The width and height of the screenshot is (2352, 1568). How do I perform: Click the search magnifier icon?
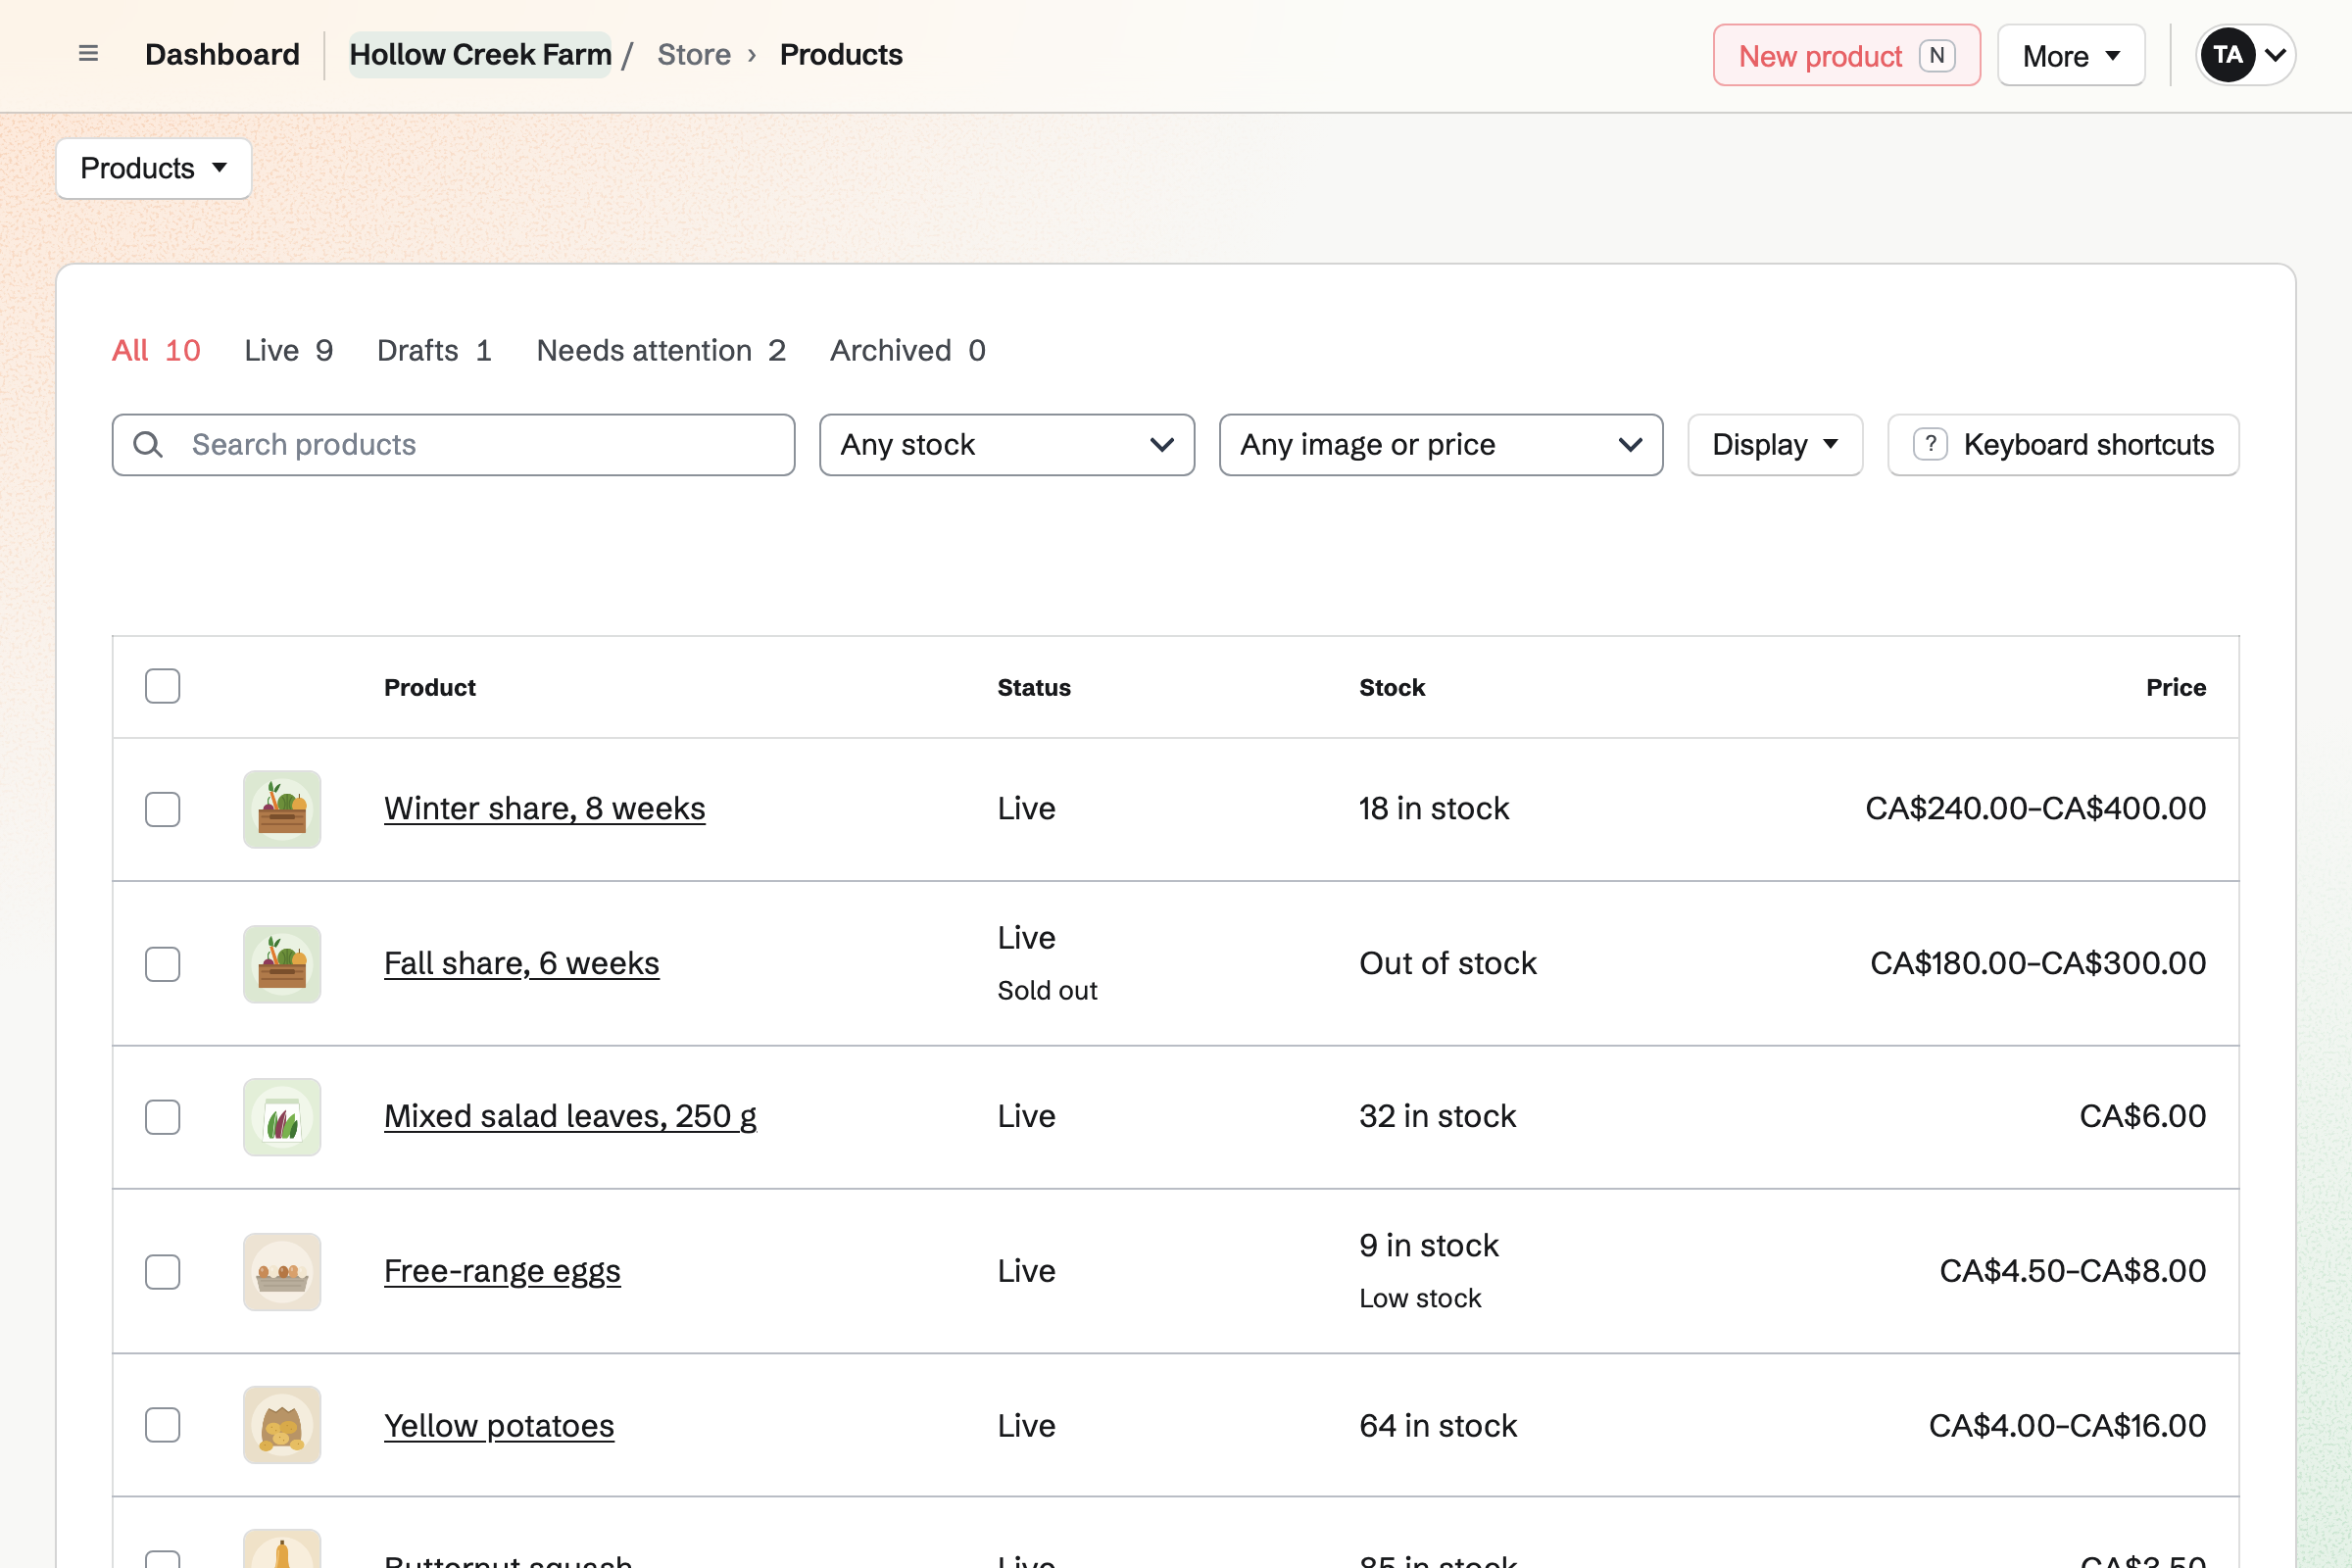(x=148, y=444)
